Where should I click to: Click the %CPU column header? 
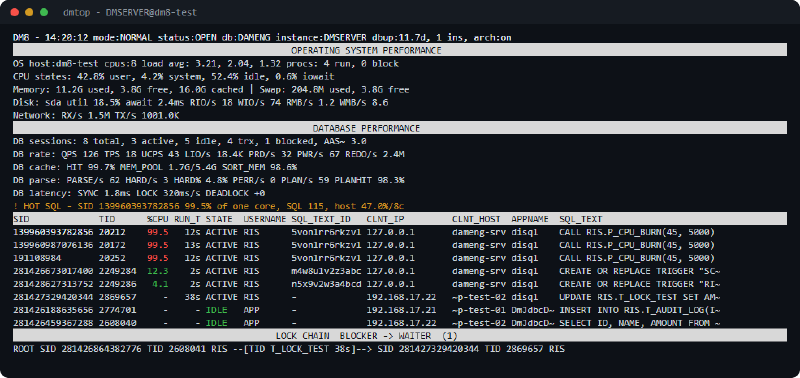pos(157,219)
